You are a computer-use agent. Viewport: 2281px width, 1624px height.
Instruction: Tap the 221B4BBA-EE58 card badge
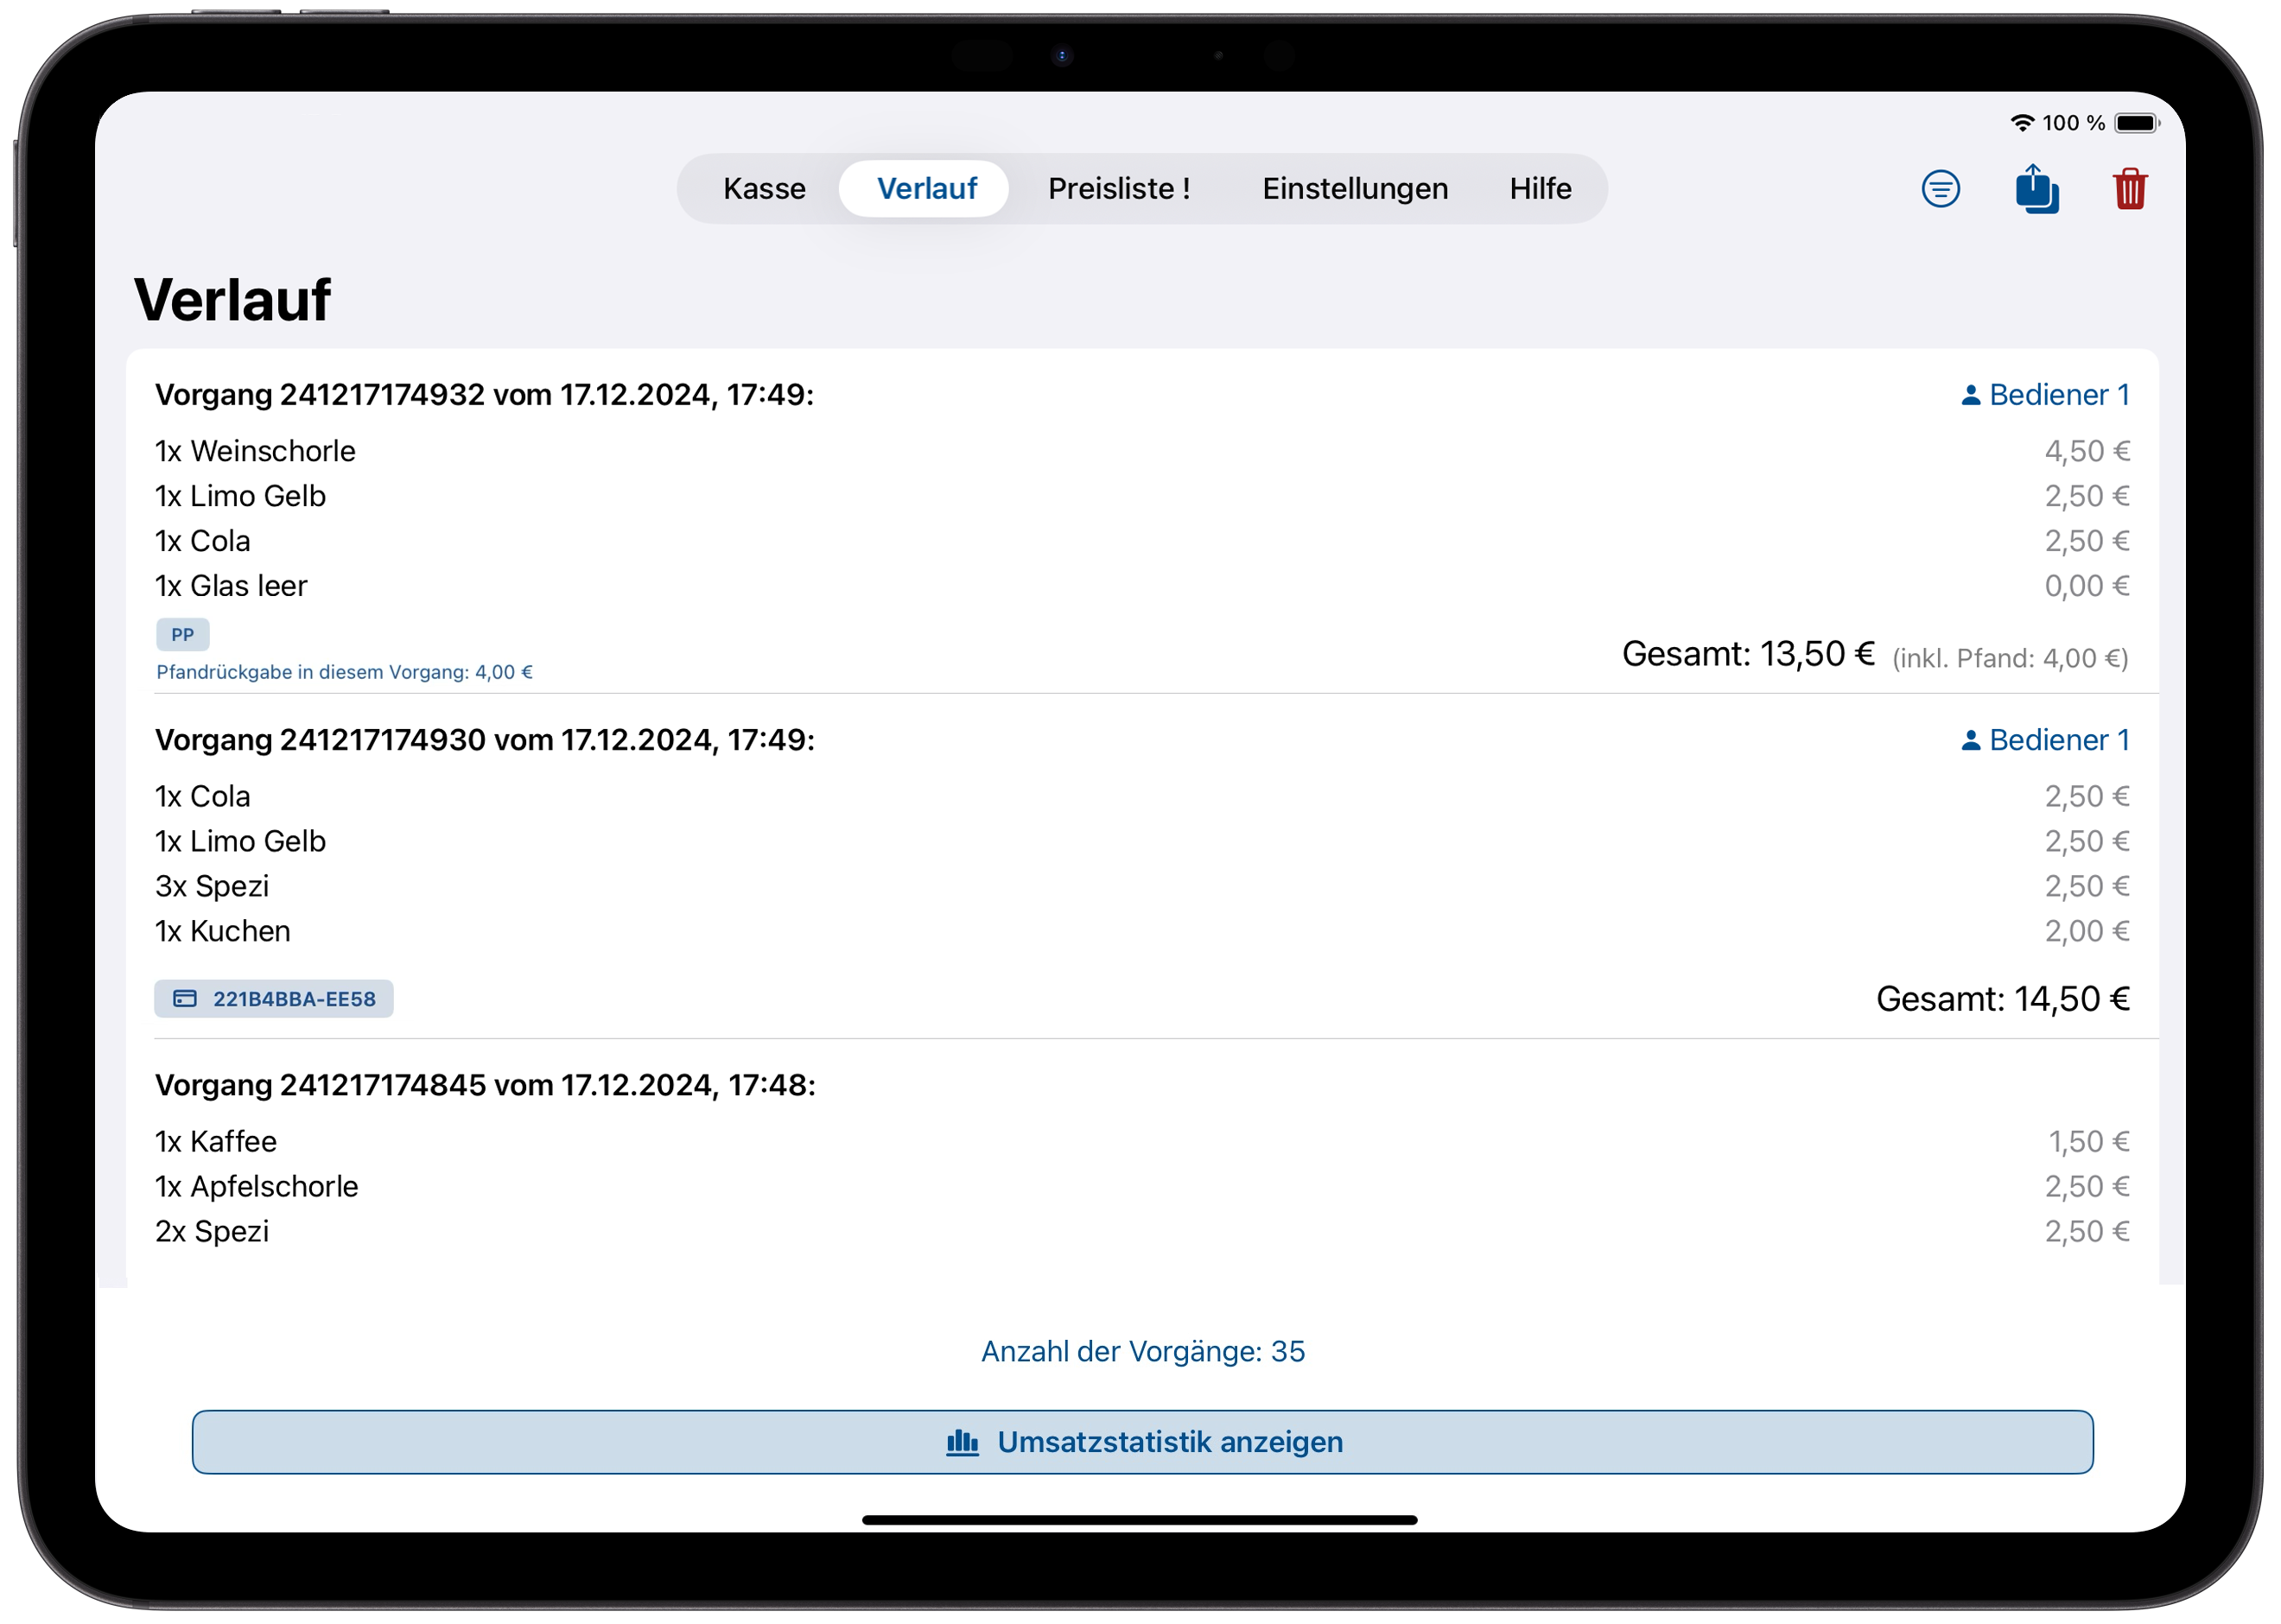click(274, 999)
